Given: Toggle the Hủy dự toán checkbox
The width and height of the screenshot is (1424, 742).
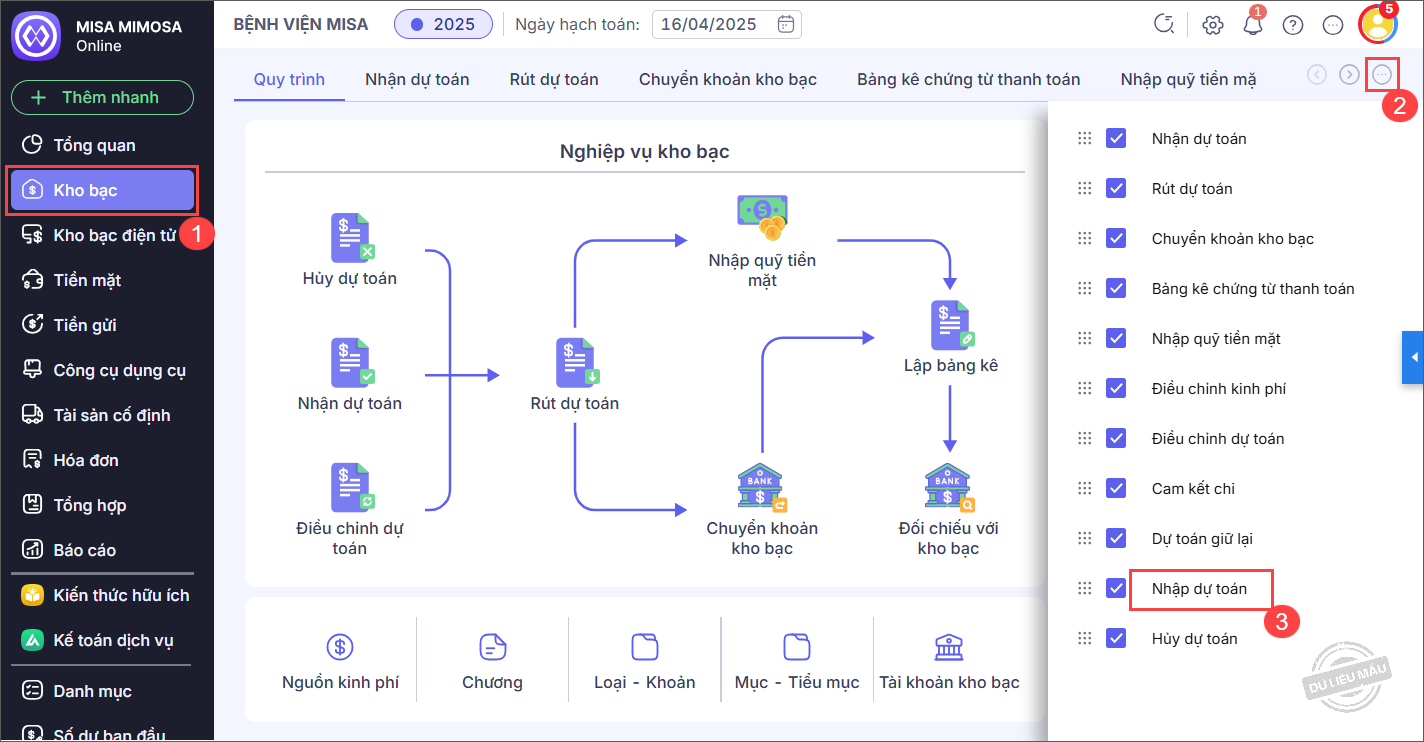Looking at the screenshot, I should point(1116,638).
